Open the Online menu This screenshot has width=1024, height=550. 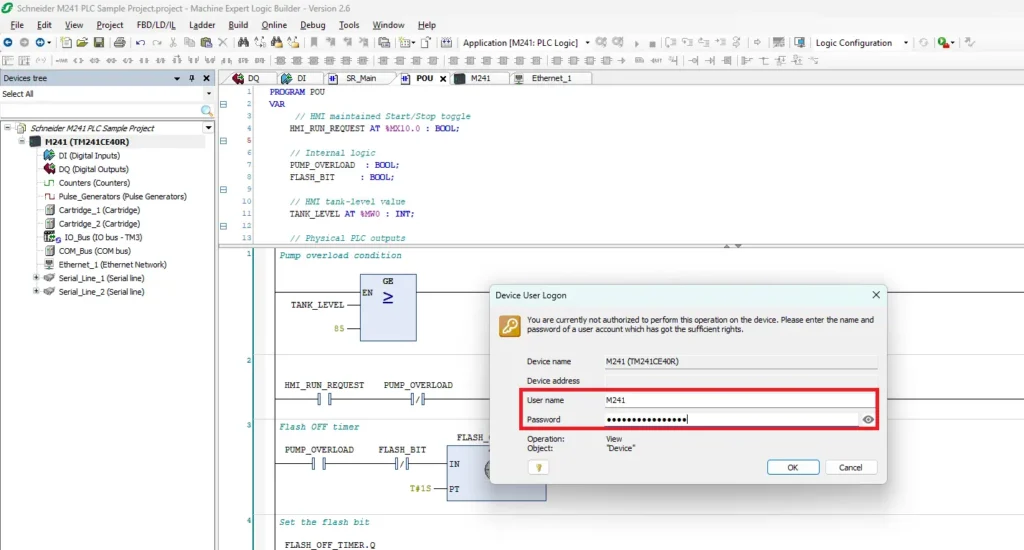point(274,25)
